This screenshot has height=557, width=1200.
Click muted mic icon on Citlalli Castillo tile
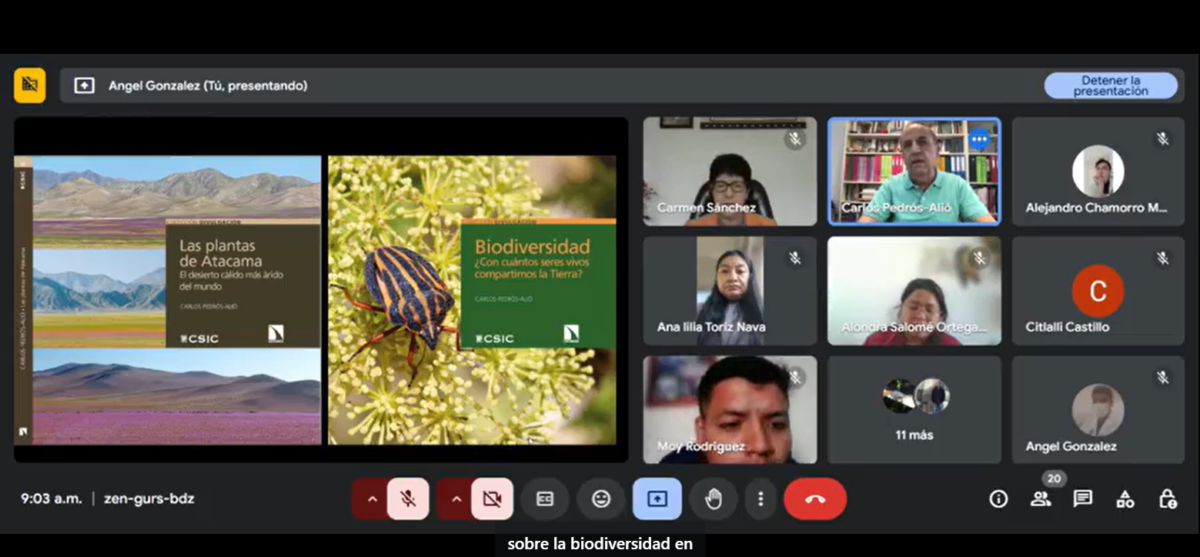pyautogui.click(x=1163, y=259)
